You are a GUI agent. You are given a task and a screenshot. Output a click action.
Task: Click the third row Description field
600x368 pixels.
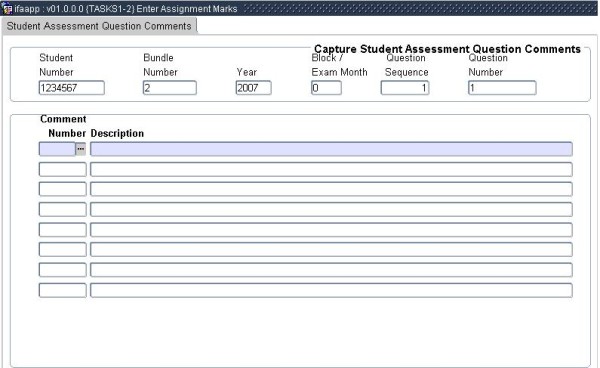point(331,189)
